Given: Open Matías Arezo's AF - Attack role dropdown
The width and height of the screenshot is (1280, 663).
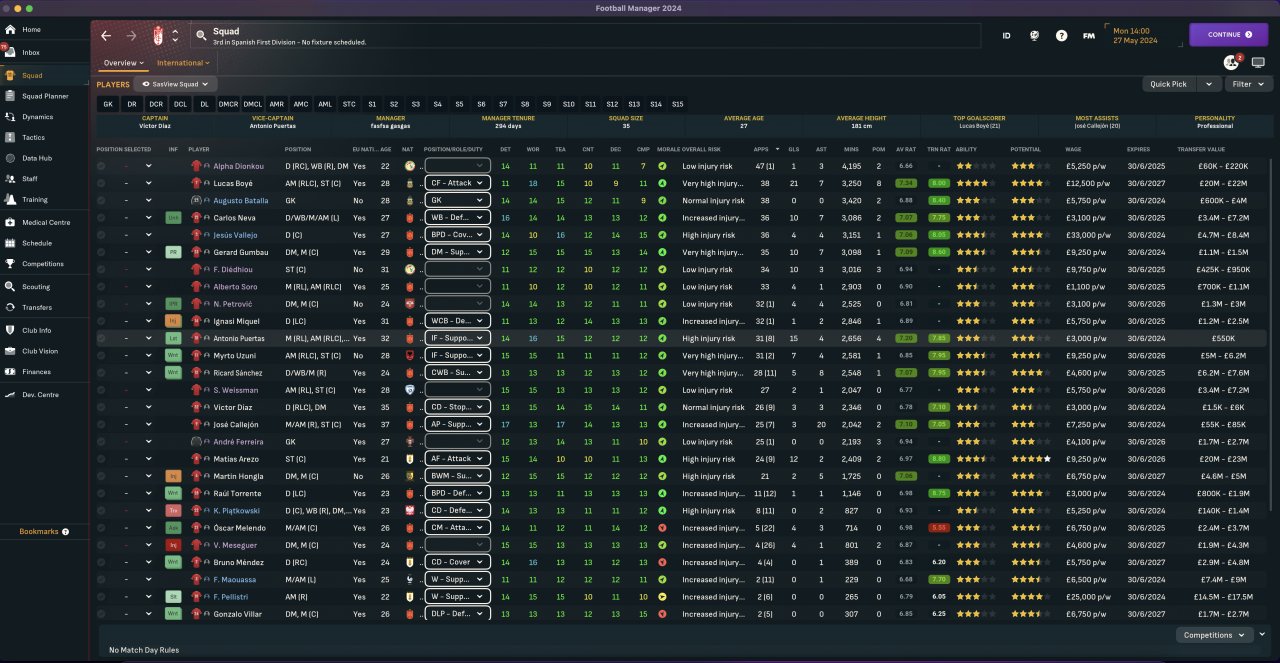Looking at the screenshot, I should pos(457,459).
